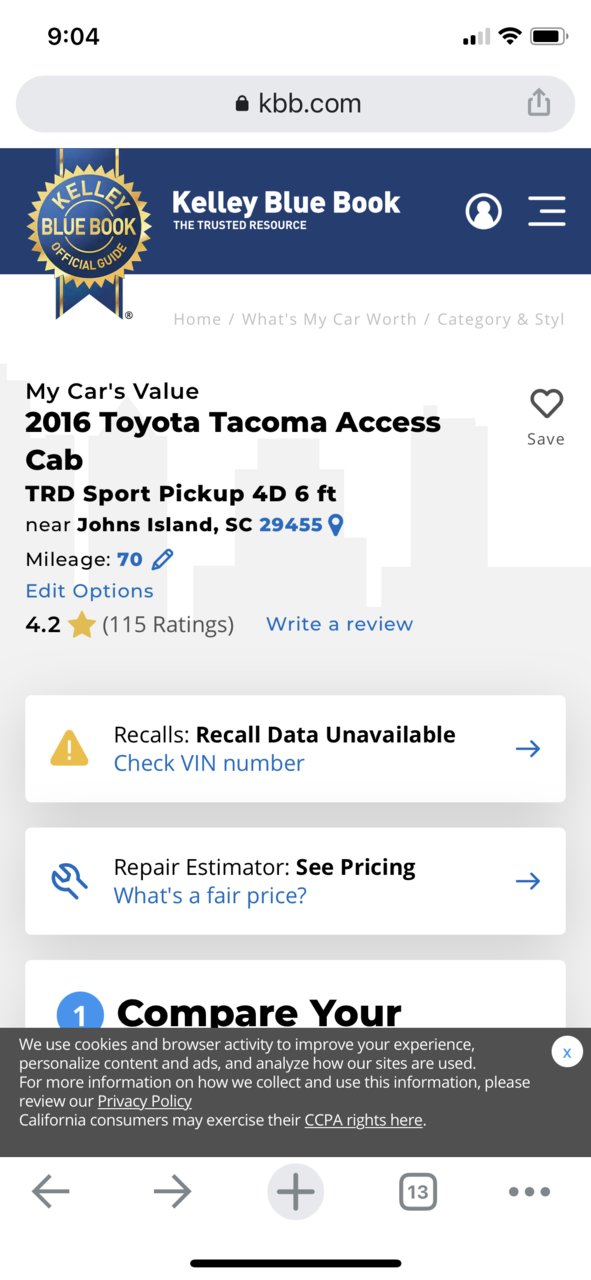The image size is (591, 1280).
Task: Expand Recalls card with the arrow
Action: tap(527, 749)
